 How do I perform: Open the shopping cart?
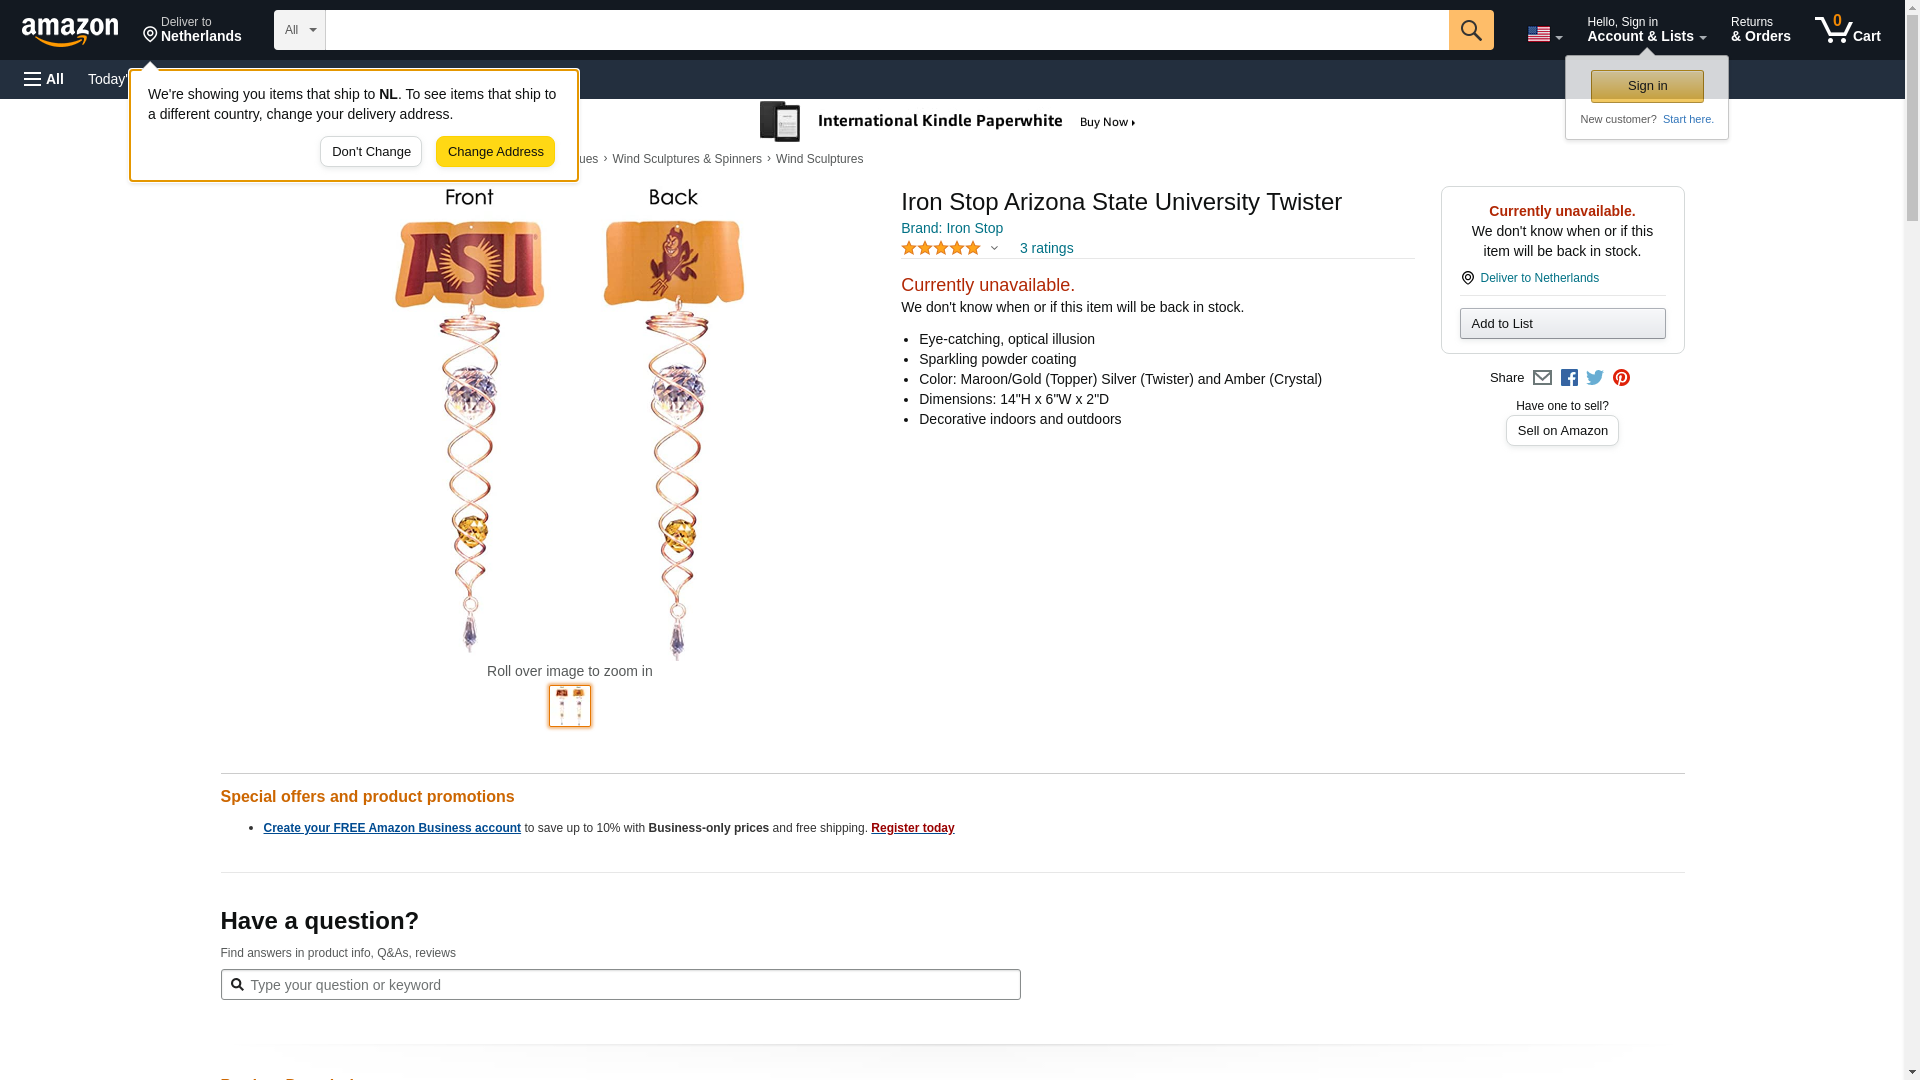click(x=1847, y=30)
